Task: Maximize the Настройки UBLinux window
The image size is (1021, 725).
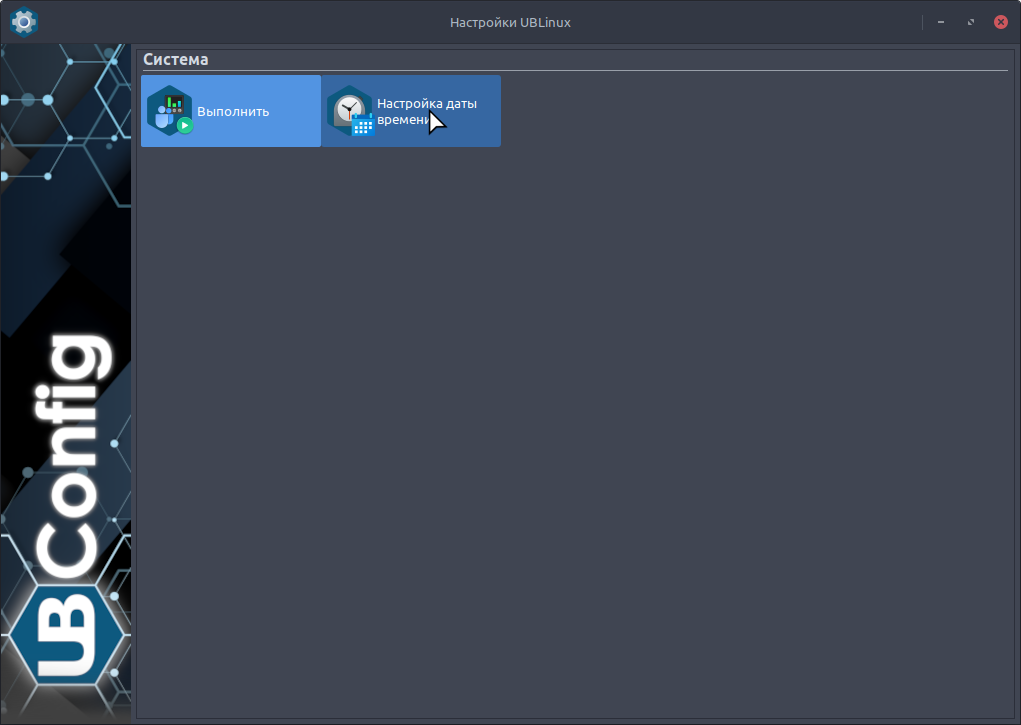Action: tap(971, 22)
